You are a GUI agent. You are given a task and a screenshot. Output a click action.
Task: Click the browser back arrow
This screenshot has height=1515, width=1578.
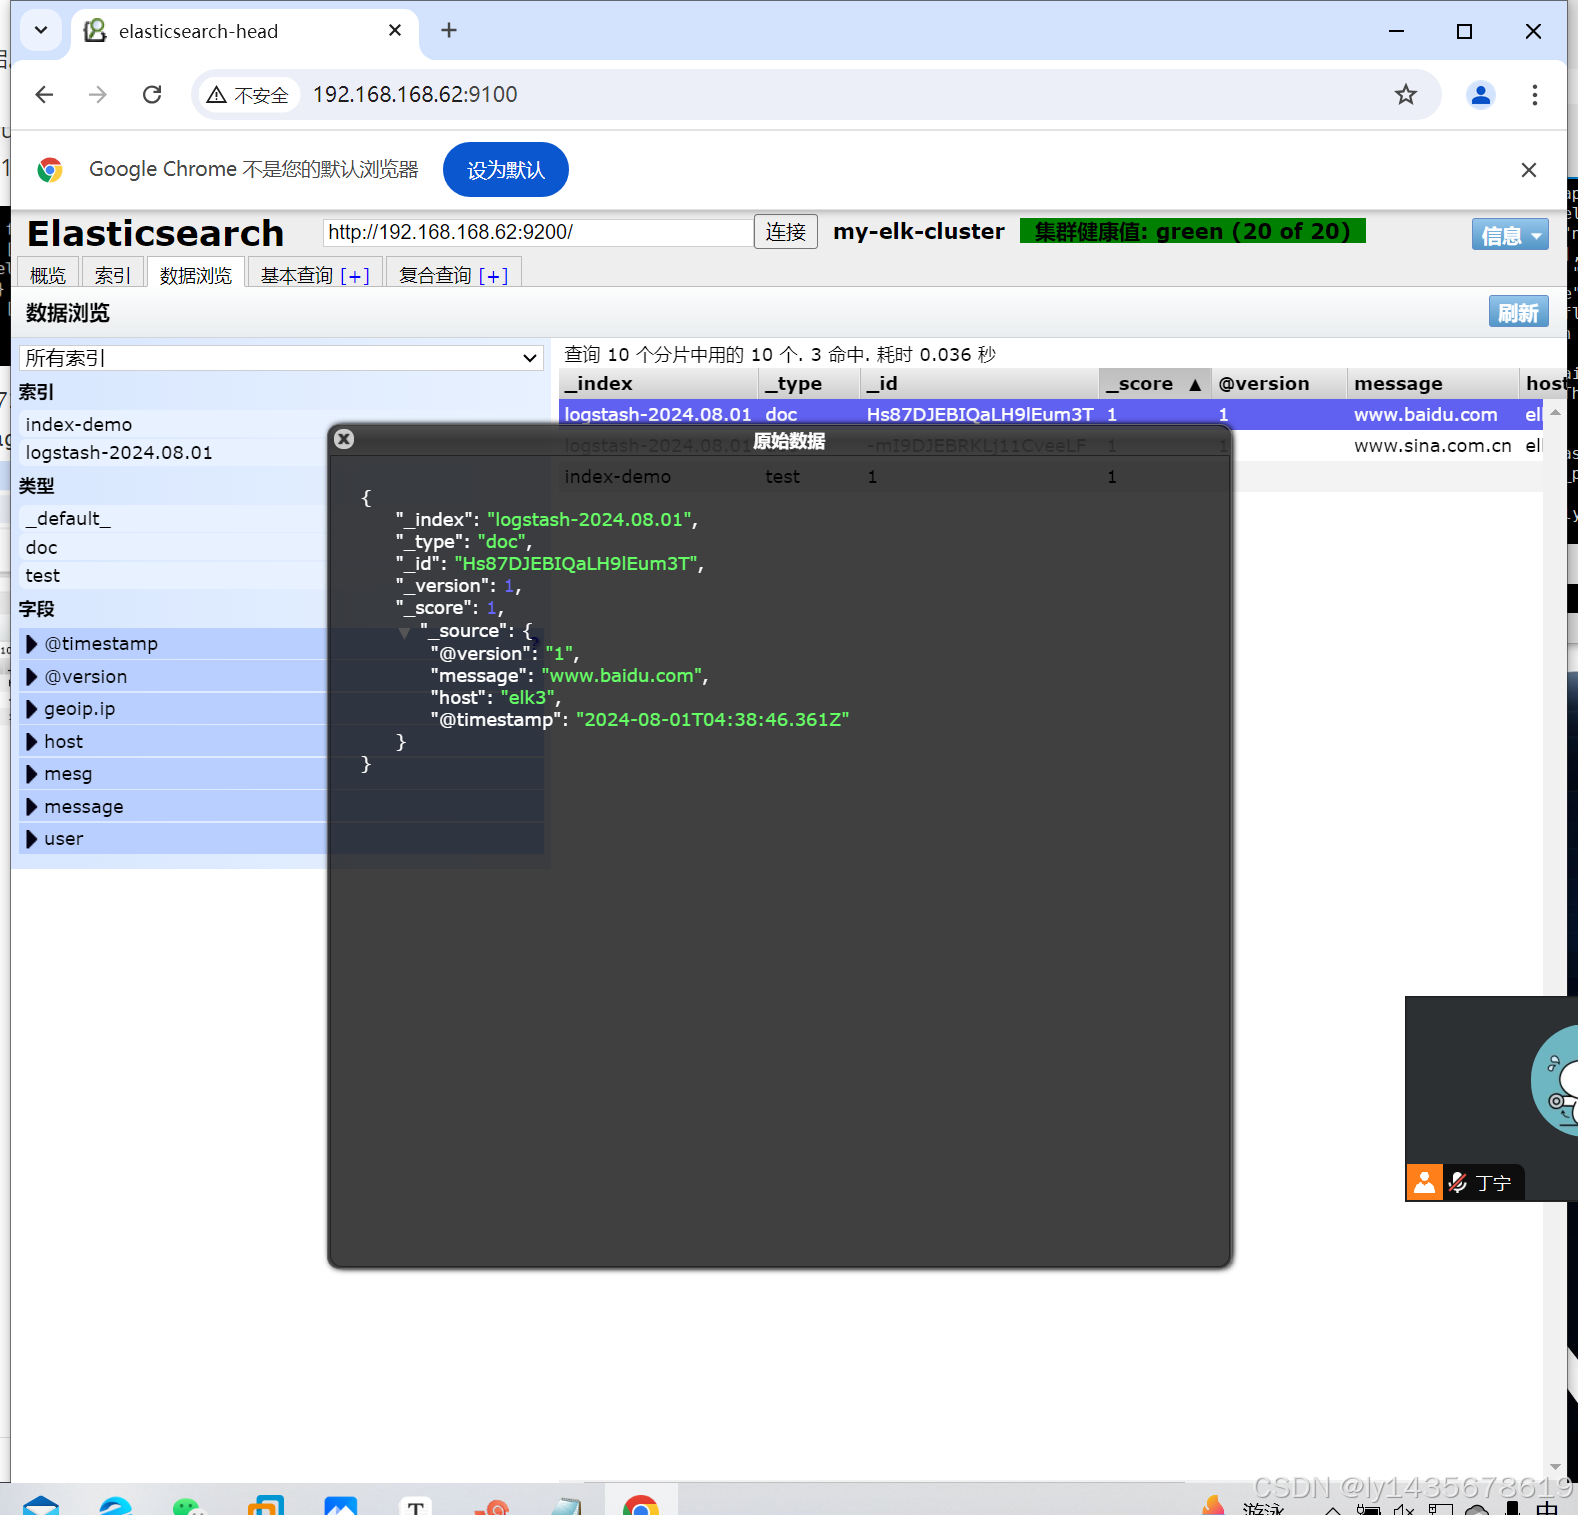(44, 95)
